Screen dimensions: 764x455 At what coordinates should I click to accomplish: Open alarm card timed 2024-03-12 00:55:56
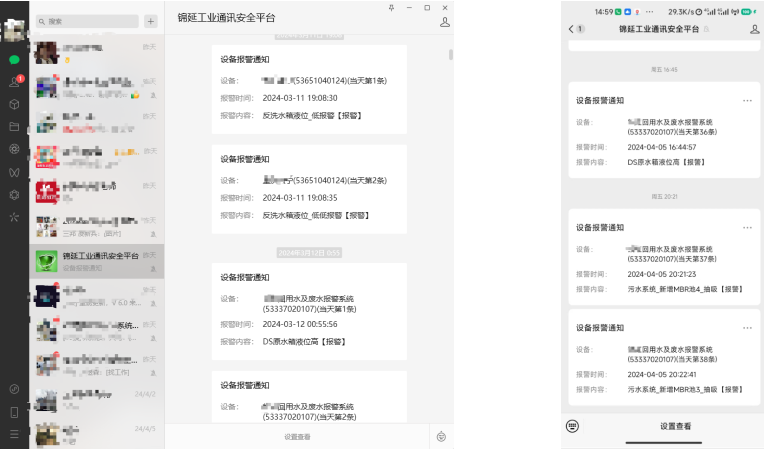(x=309, y=311)
